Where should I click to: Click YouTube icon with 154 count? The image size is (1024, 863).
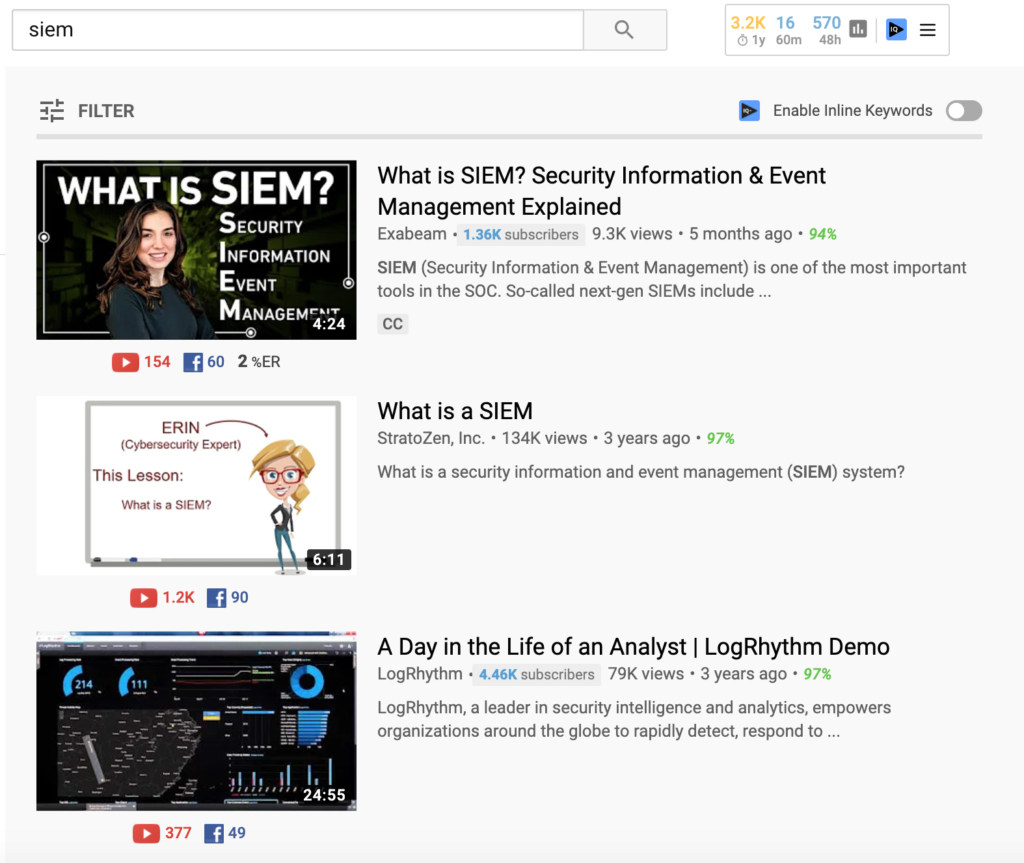141,362
